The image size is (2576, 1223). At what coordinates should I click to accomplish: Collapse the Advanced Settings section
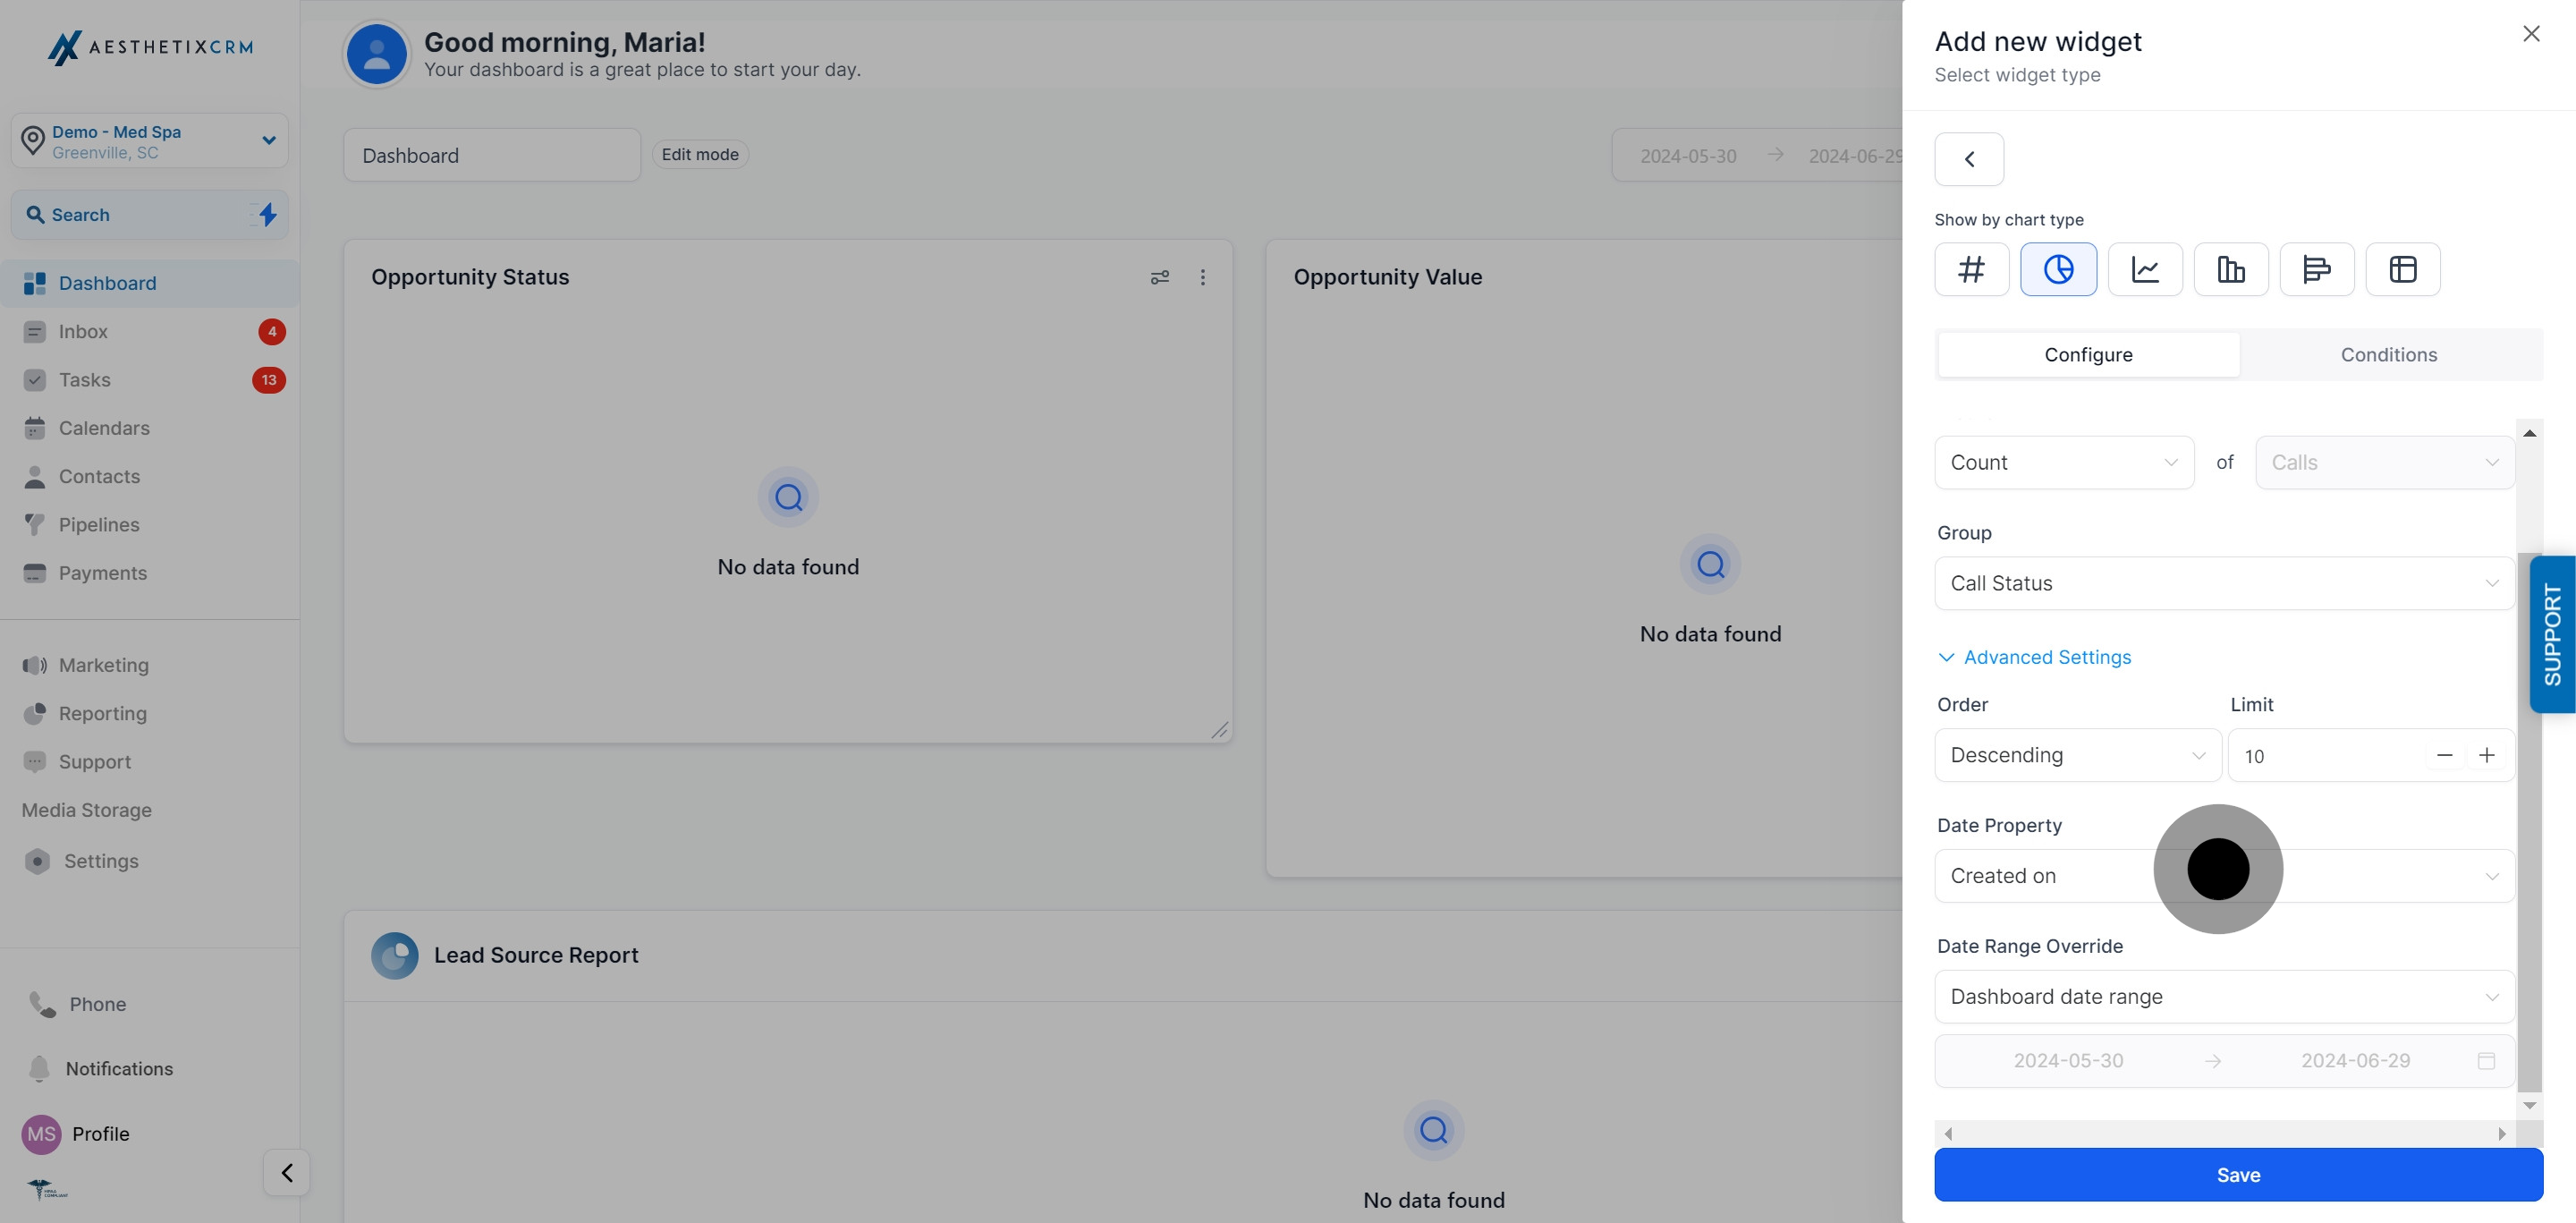pos(2033,657)
